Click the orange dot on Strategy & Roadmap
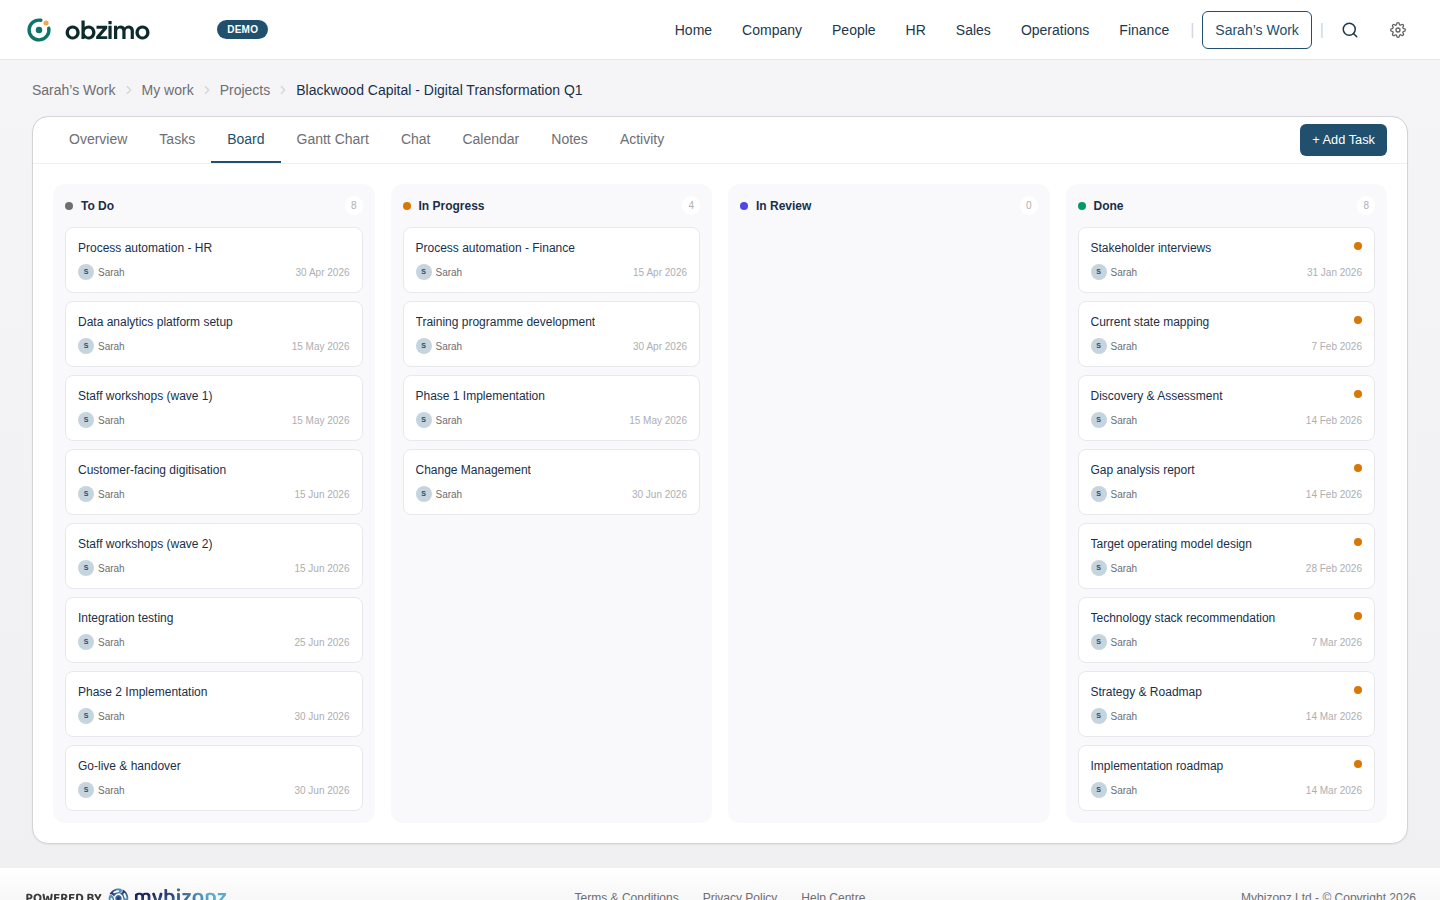The height and width of the screenshot is (900, 1440). click(x=1358, y=690)
